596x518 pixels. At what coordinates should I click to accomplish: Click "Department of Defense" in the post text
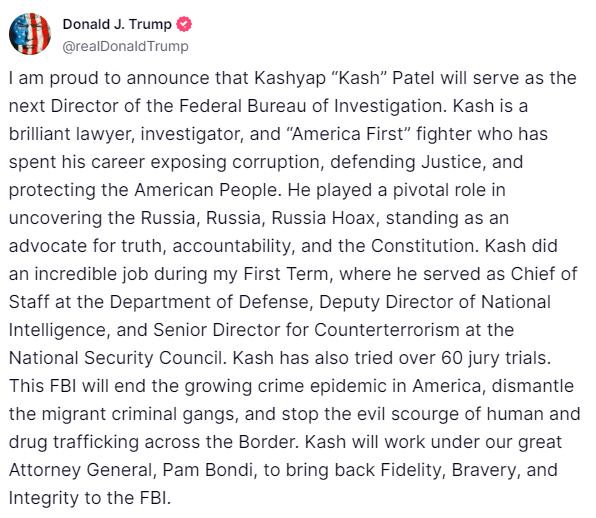point(209,302)
